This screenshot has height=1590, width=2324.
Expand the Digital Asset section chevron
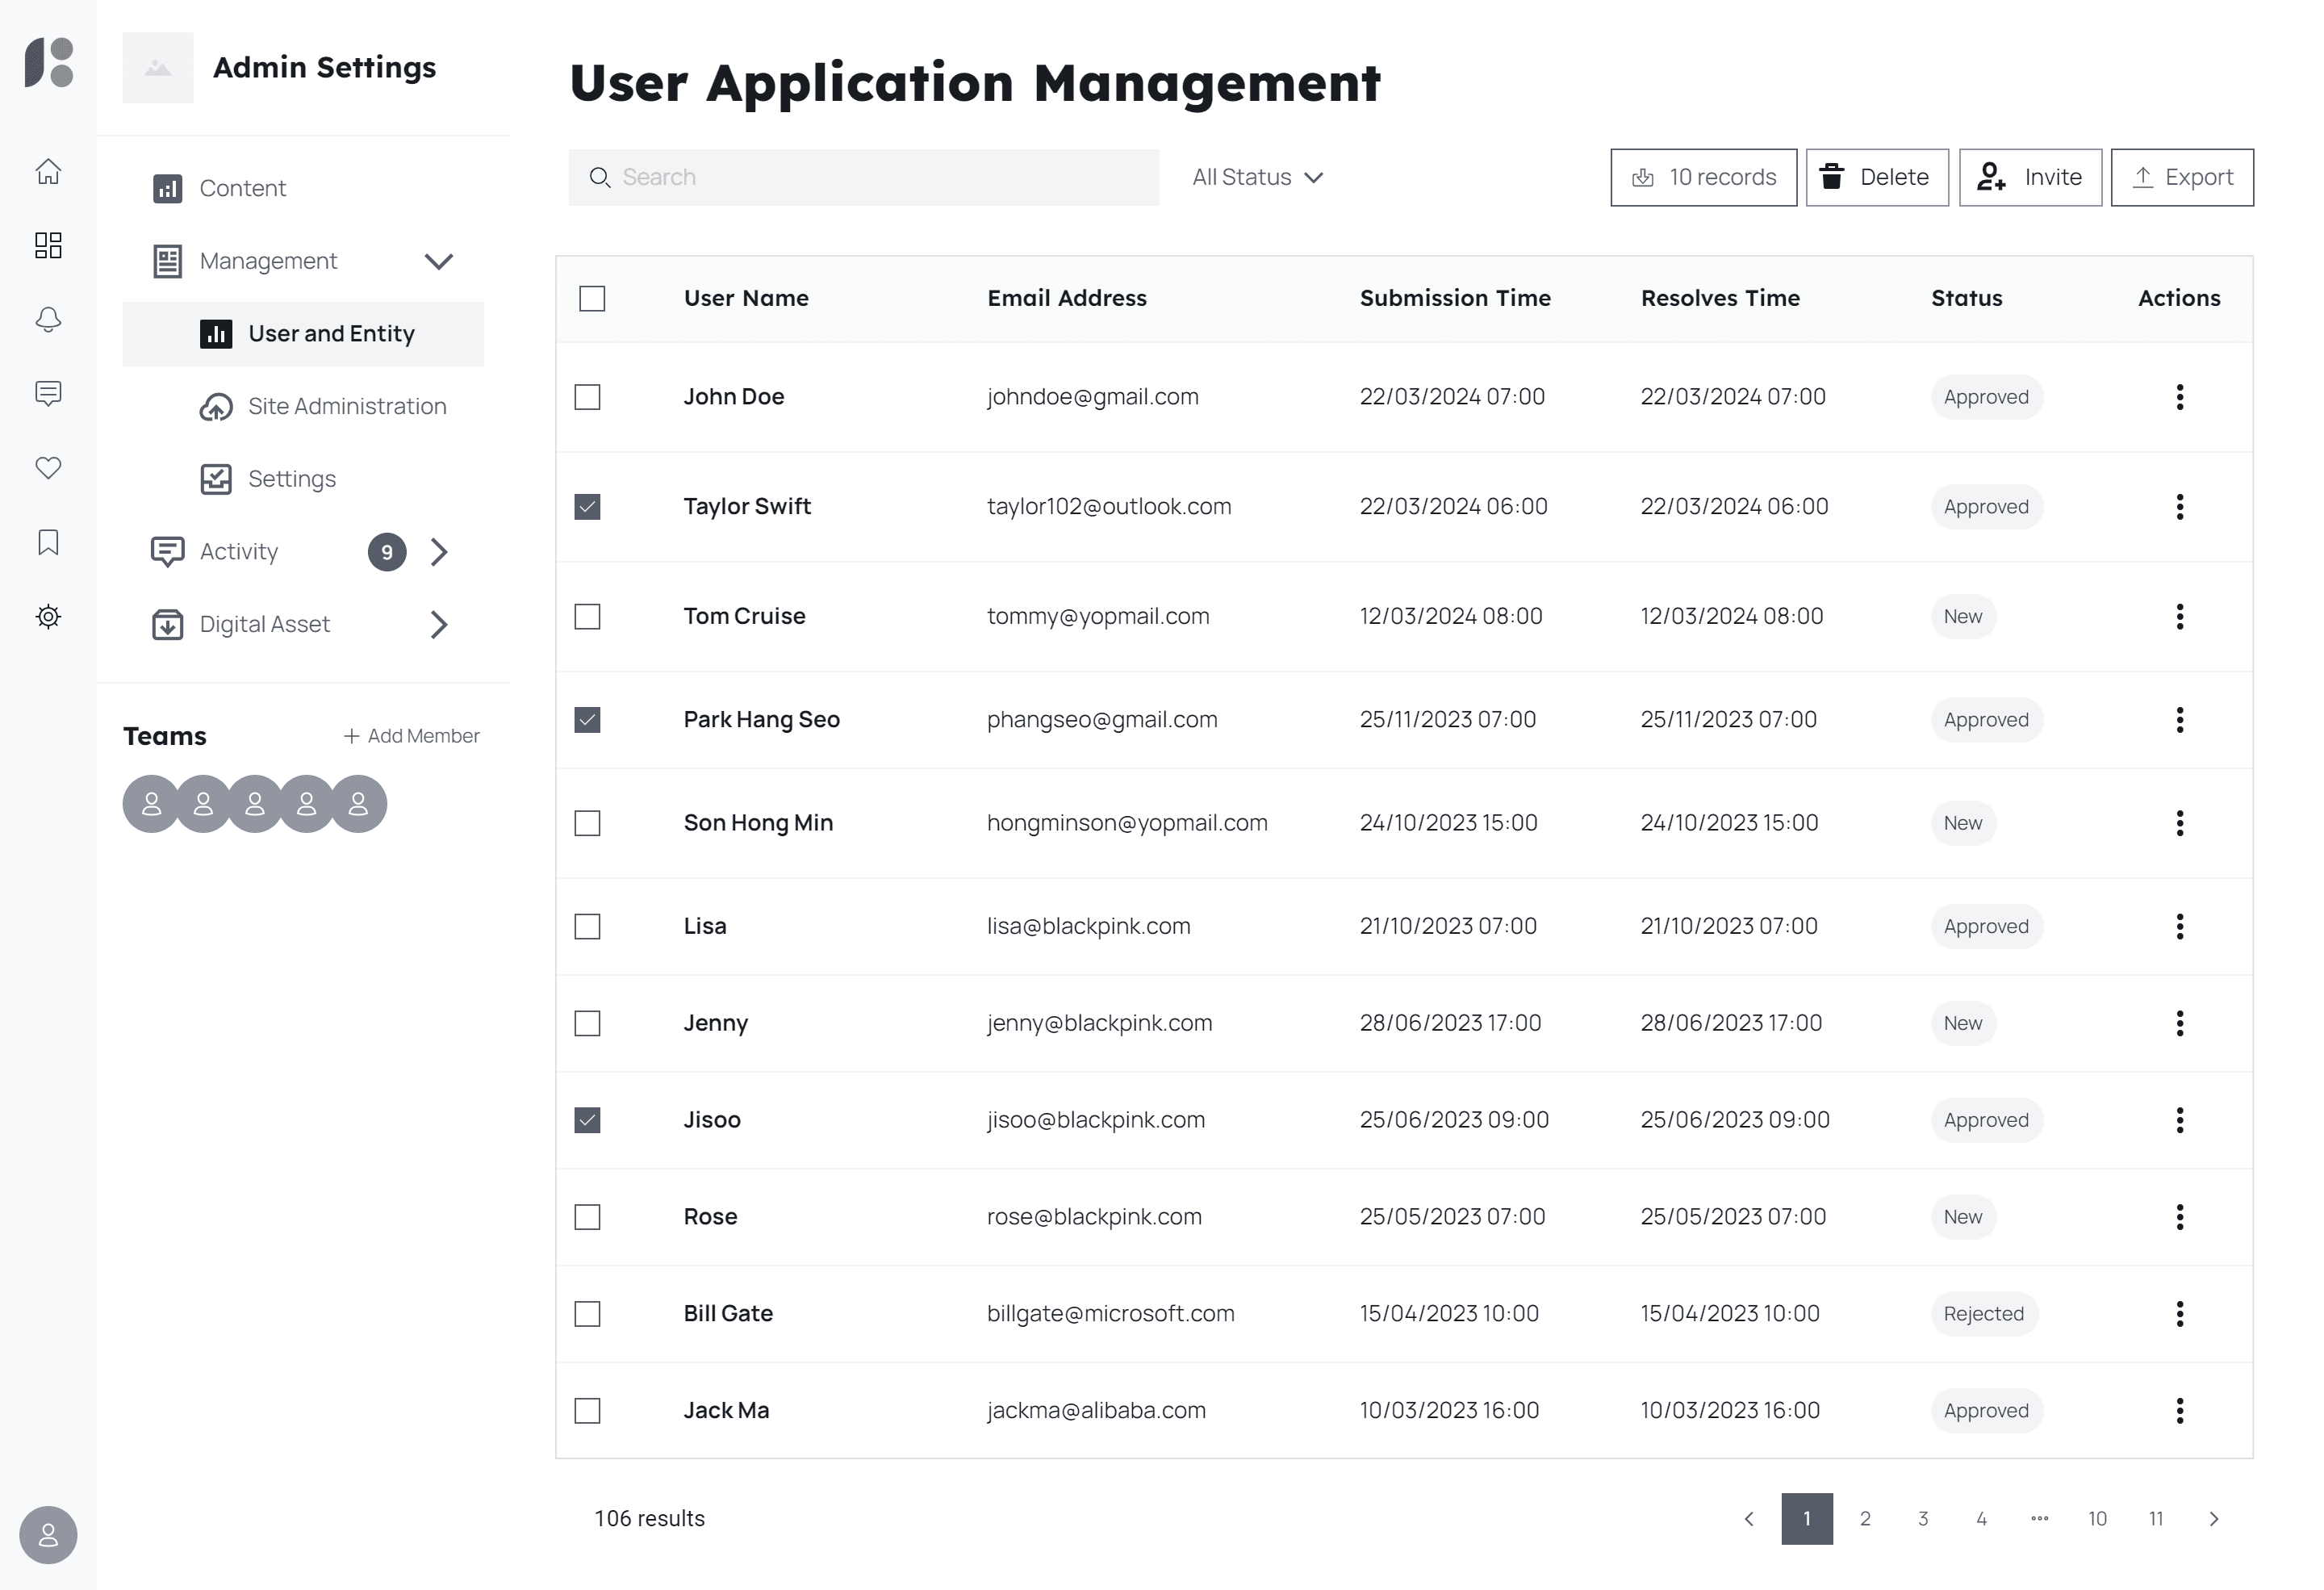pyautogui.click(x=439, y=625)
